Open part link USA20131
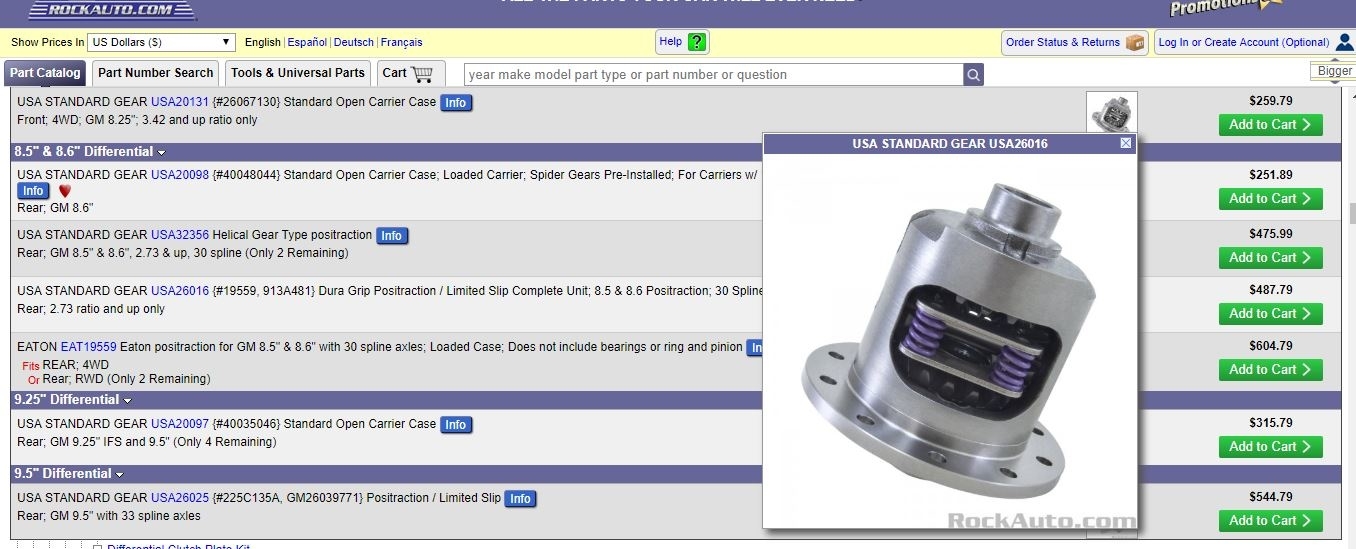The height and width of the screenshot is (549, 1356). [x=180, y=102]
